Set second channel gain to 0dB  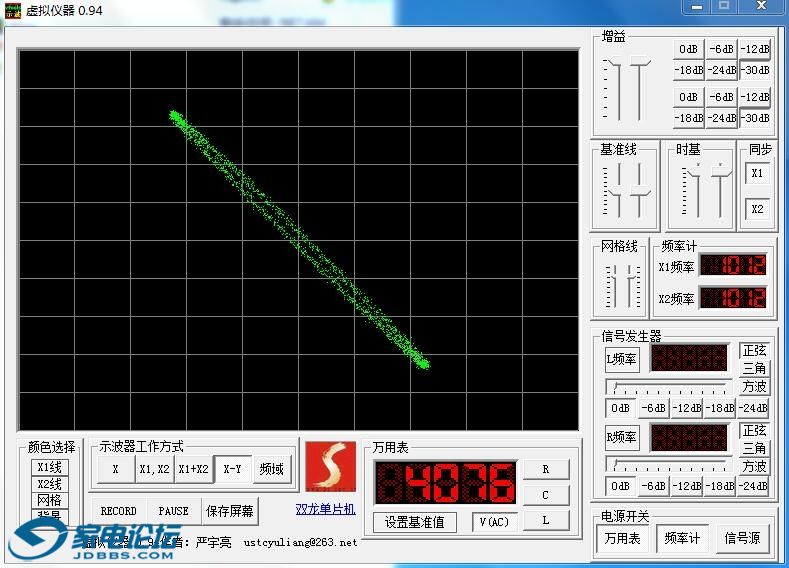click(x=688, y=97)
